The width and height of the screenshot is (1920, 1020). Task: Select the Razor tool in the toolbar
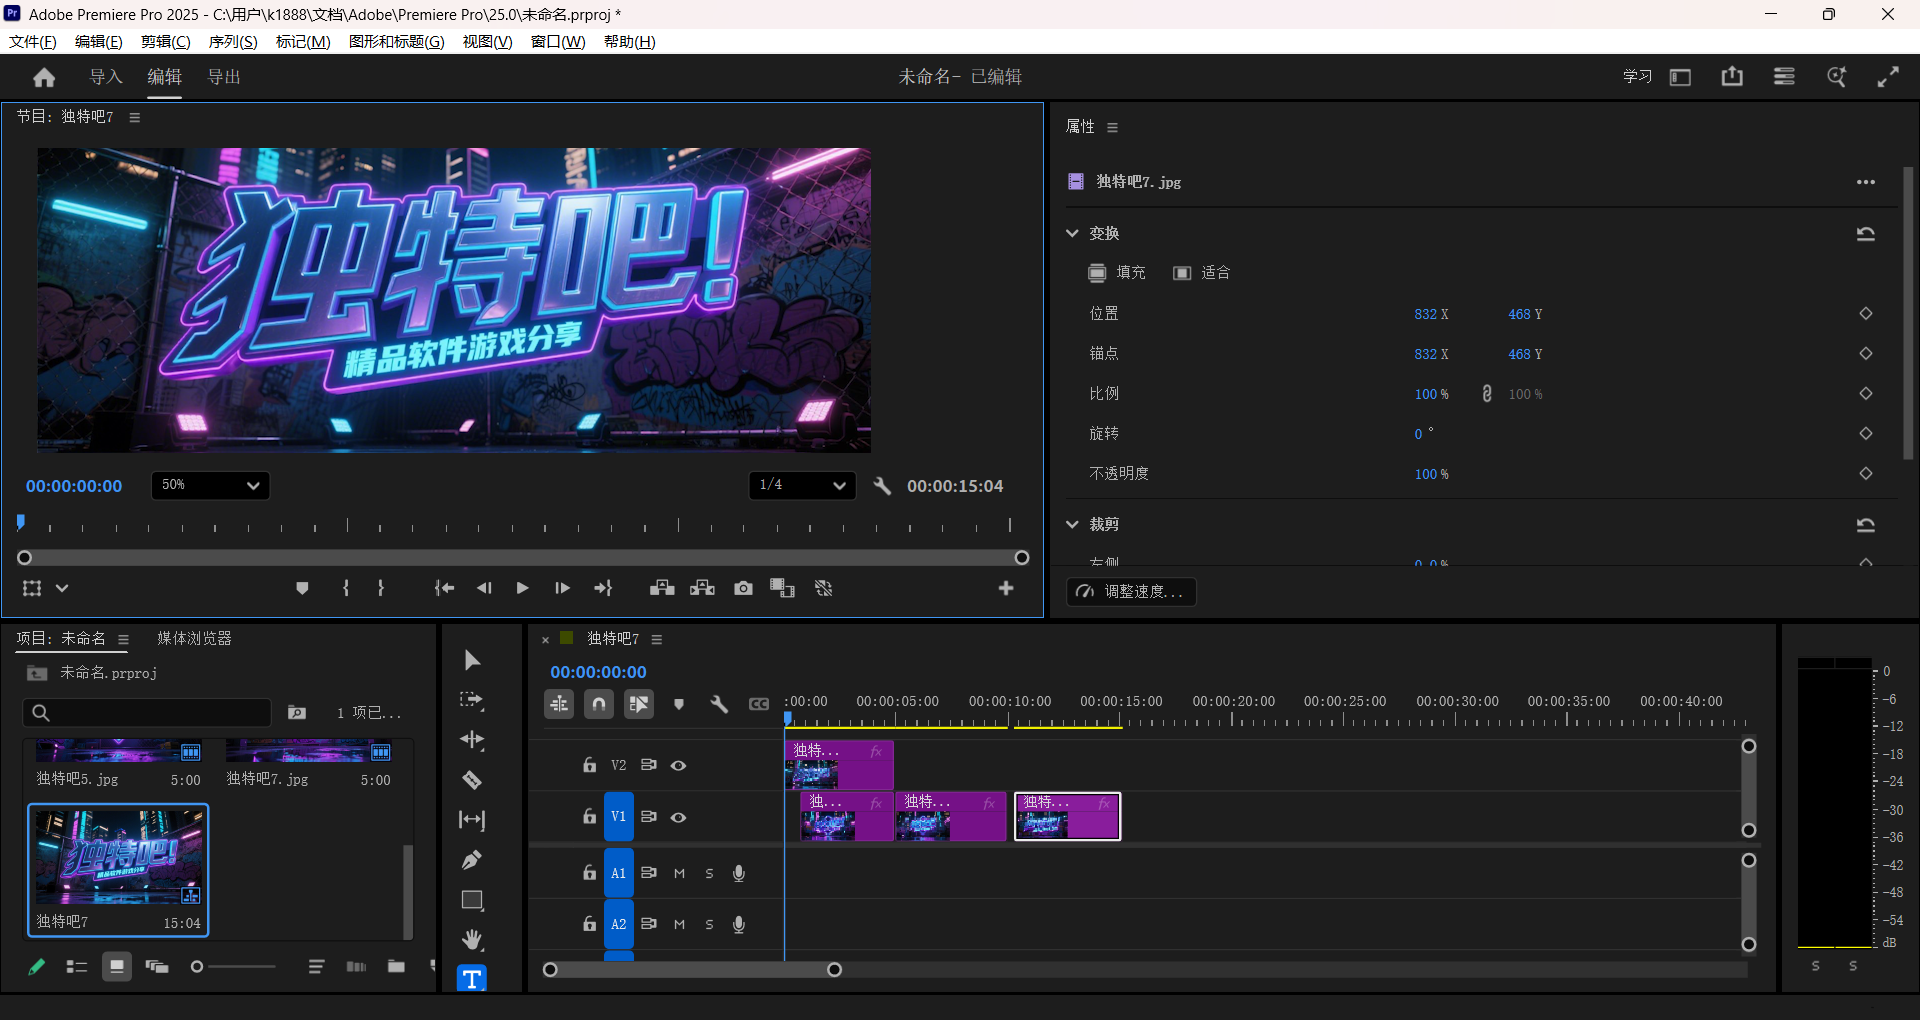[472, 780]
